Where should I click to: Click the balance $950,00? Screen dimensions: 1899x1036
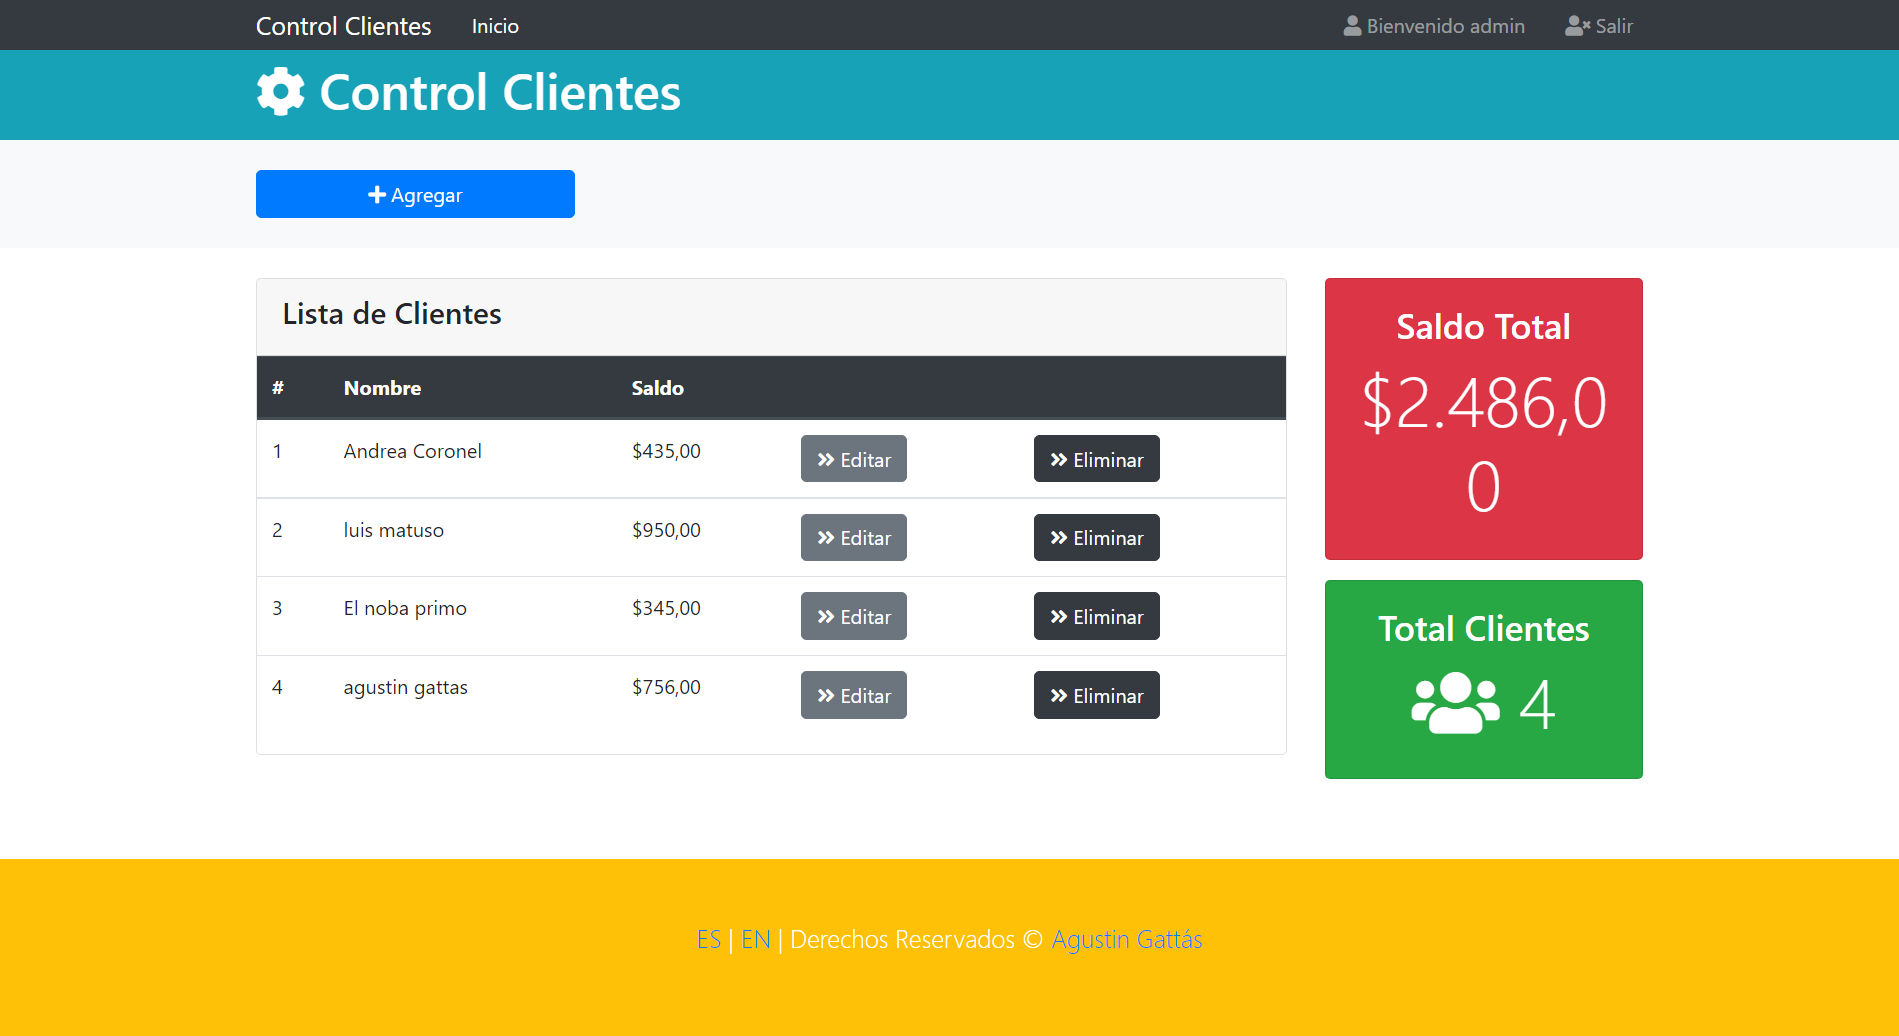click(666, 530)
